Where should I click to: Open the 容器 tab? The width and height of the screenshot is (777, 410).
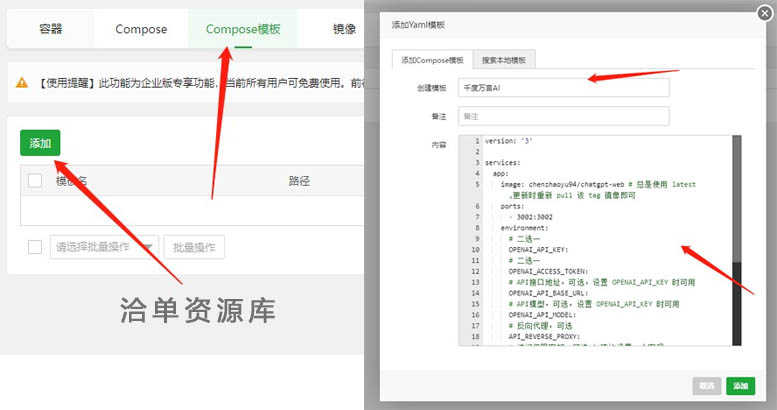51,29
